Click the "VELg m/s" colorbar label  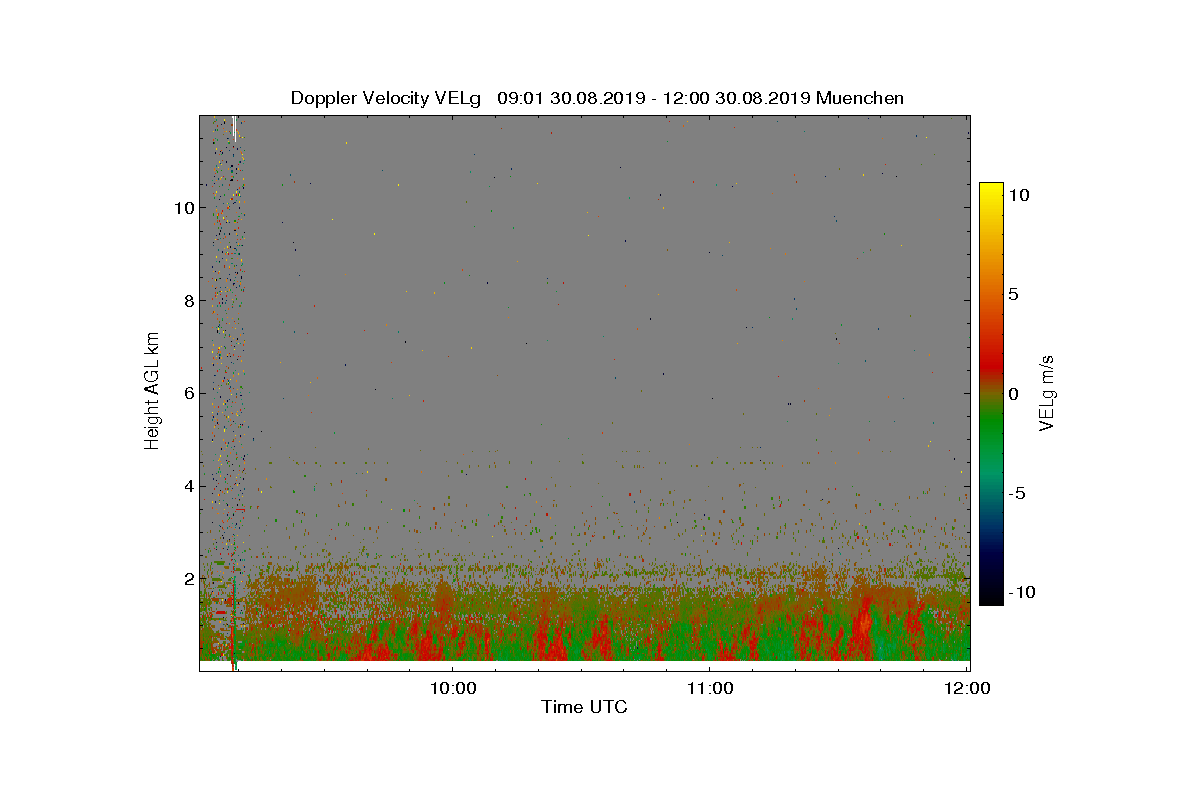pyautogui.click(x=1048, y=392)
